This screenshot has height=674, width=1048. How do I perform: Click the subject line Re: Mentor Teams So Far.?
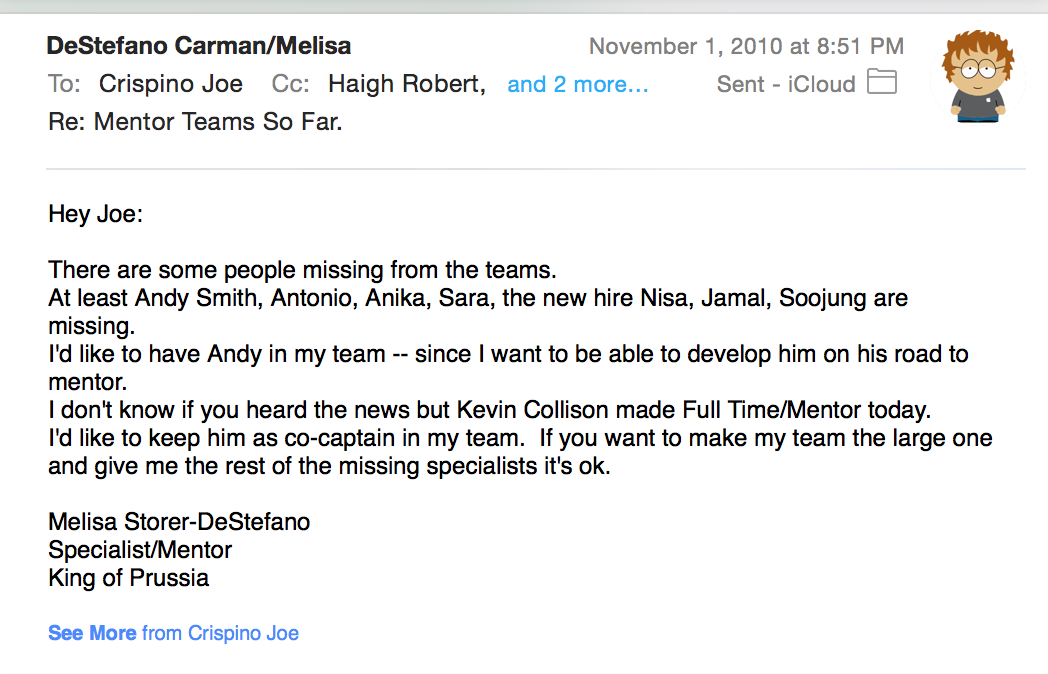pyautogui.click(x=195, y=122)
